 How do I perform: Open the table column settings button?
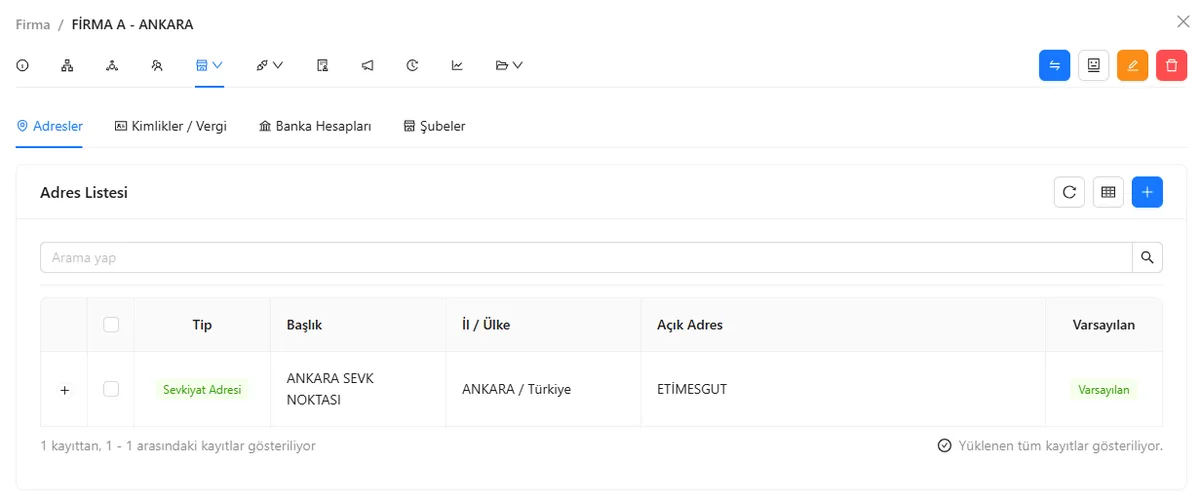[1108, 192]
